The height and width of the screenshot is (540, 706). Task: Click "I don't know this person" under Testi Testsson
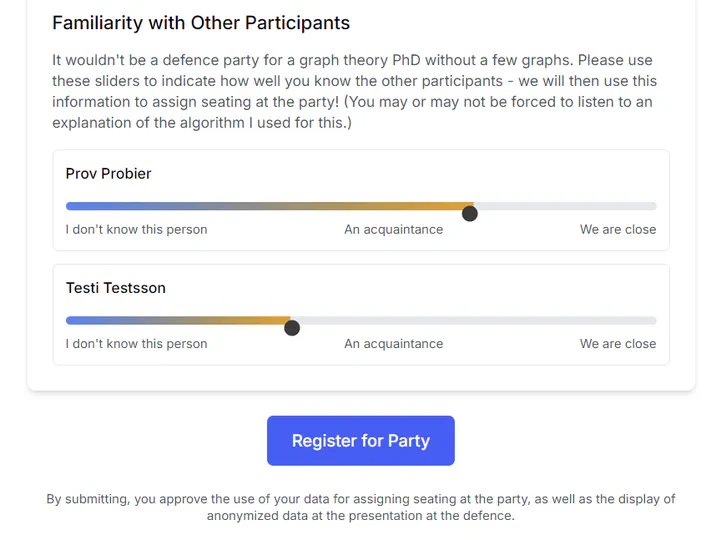137,343
